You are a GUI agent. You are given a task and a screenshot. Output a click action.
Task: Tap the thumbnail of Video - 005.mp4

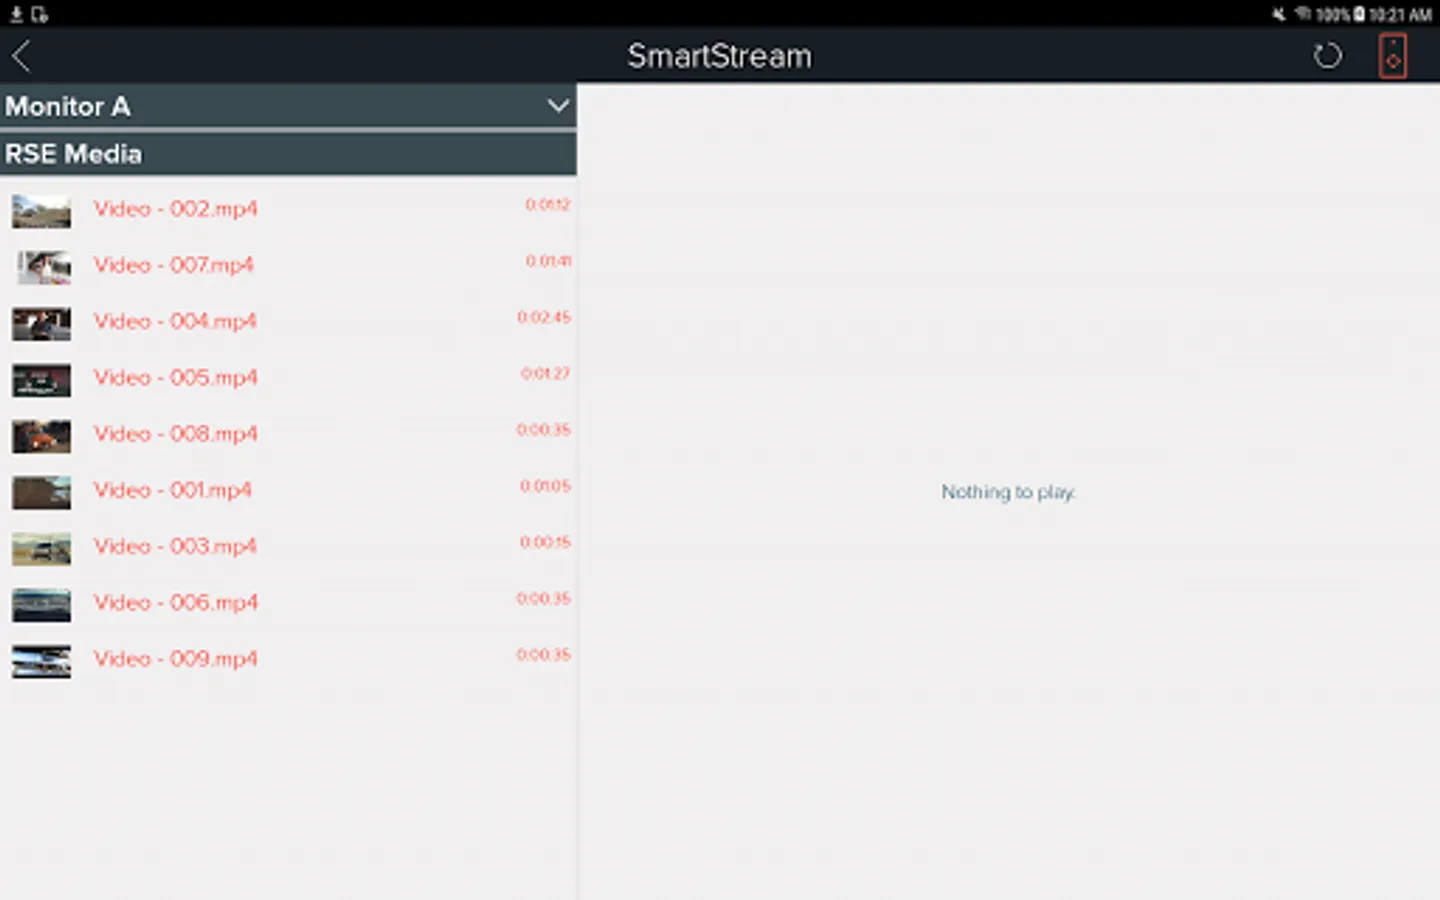(x=42, y=380)
